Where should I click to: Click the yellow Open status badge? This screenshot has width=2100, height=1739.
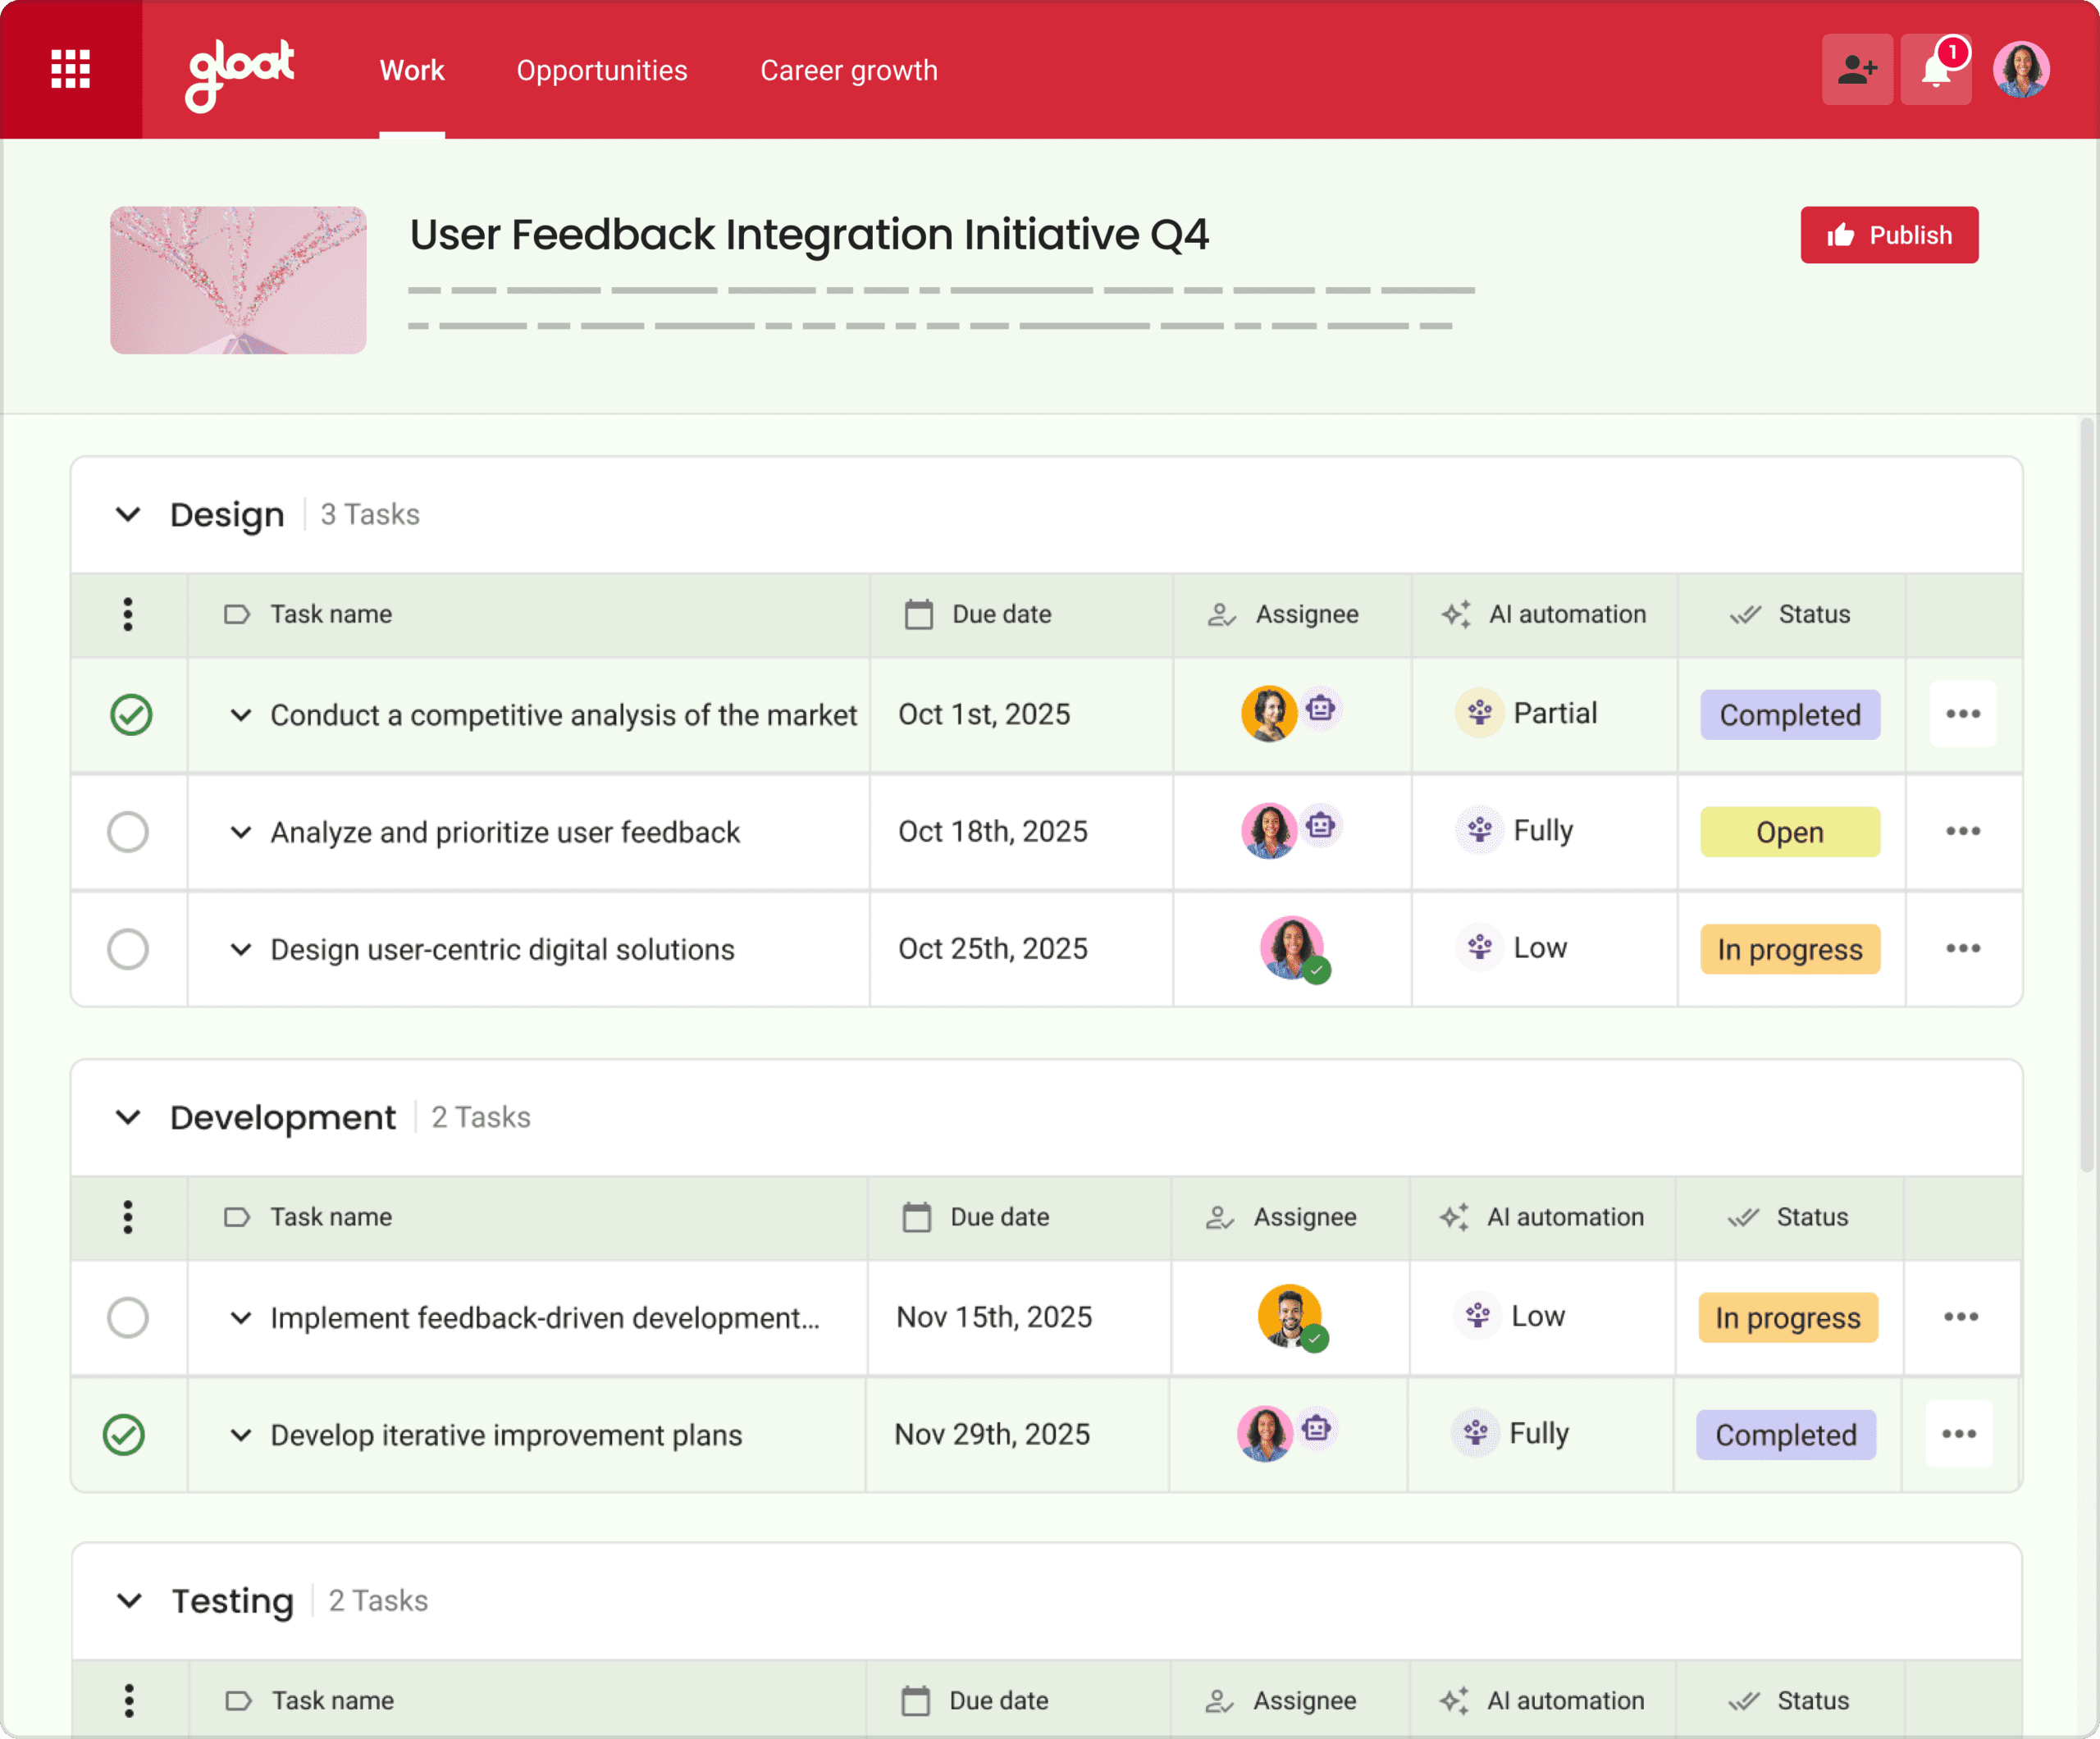1789,832
